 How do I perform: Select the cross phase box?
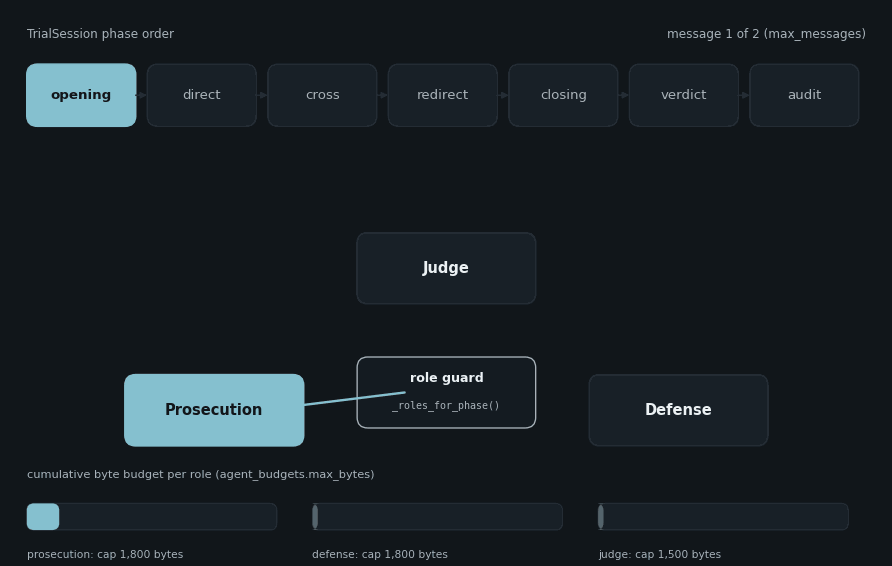coord(323,95)
